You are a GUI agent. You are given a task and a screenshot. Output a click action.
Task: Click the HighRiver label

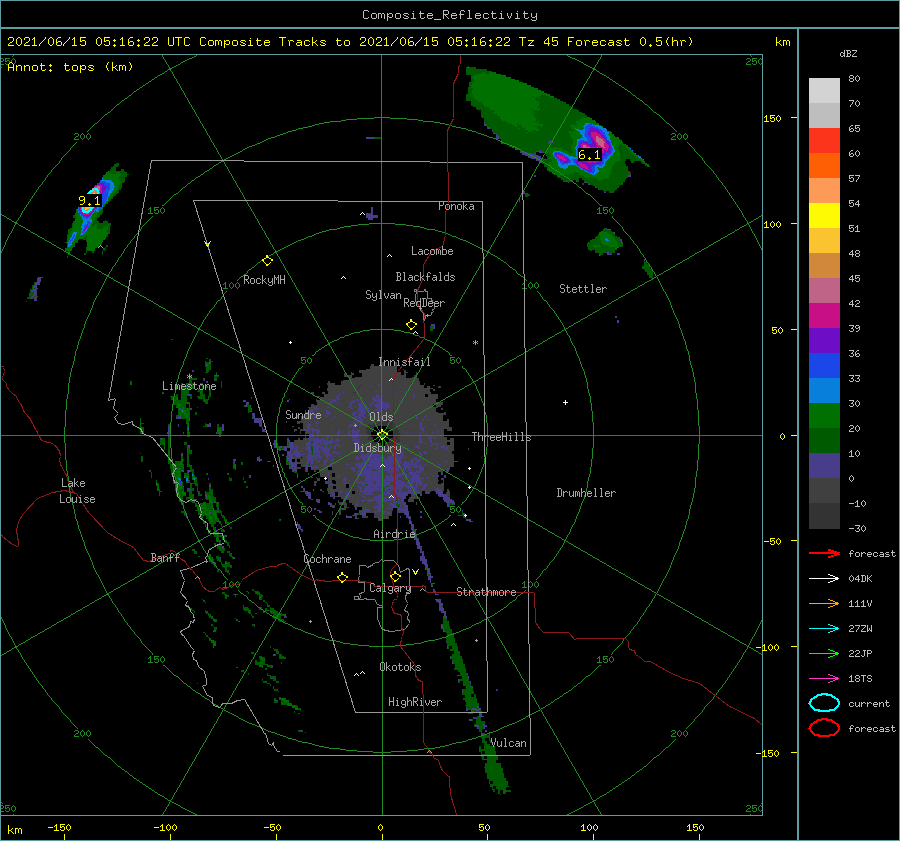point(415,702)
